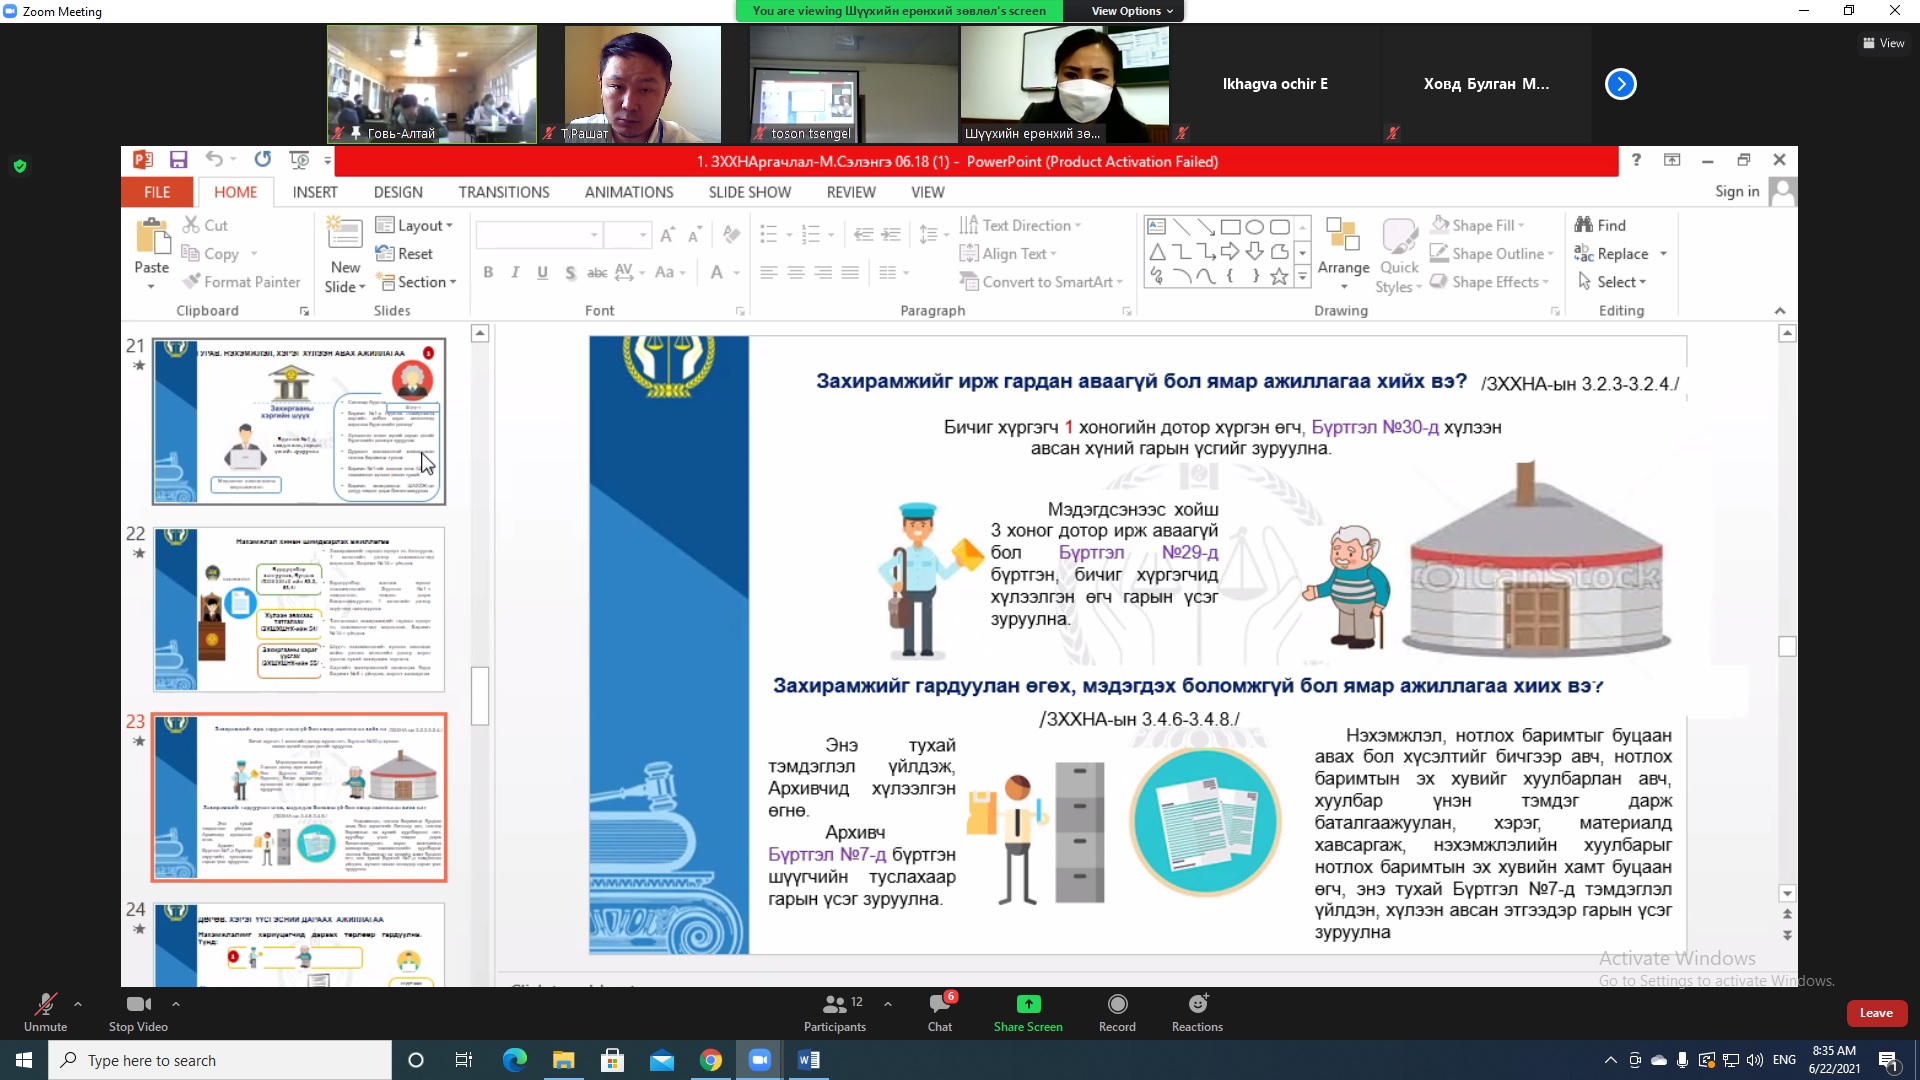Click the main slide vertical scrollbar handle
This screenshot has height=1080, width=1920.
click(x=1787, y=646)
